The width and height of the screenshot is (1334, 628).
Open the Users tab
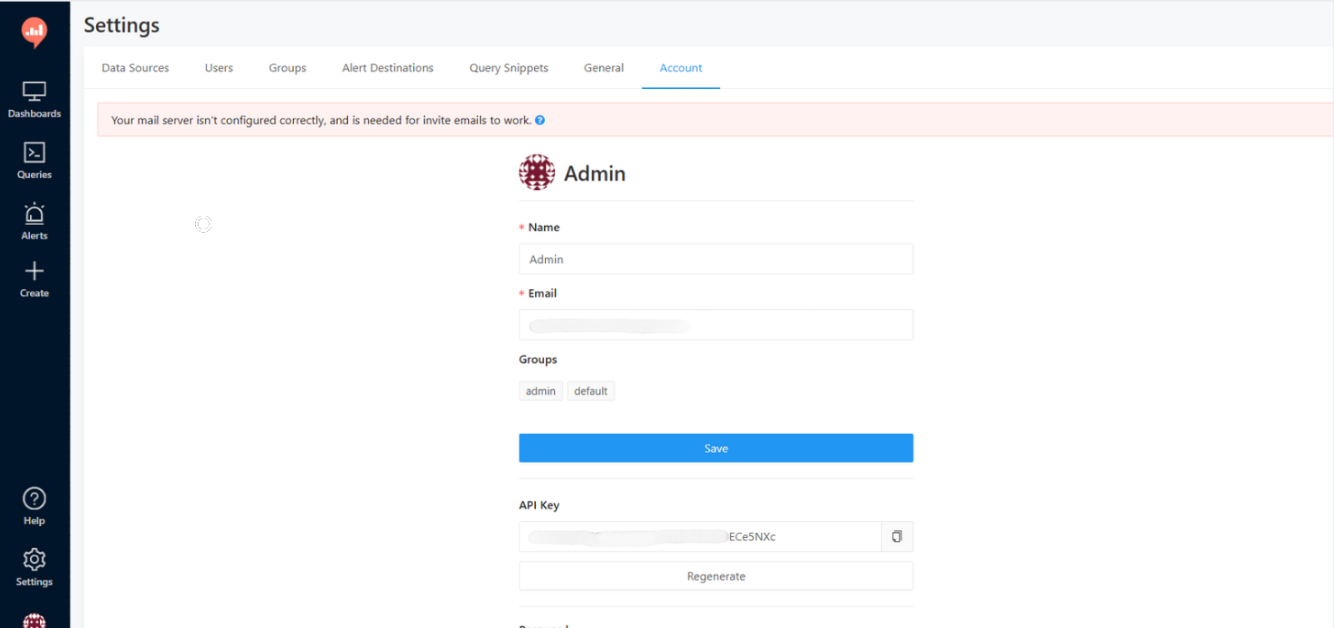tap(218, 67)
